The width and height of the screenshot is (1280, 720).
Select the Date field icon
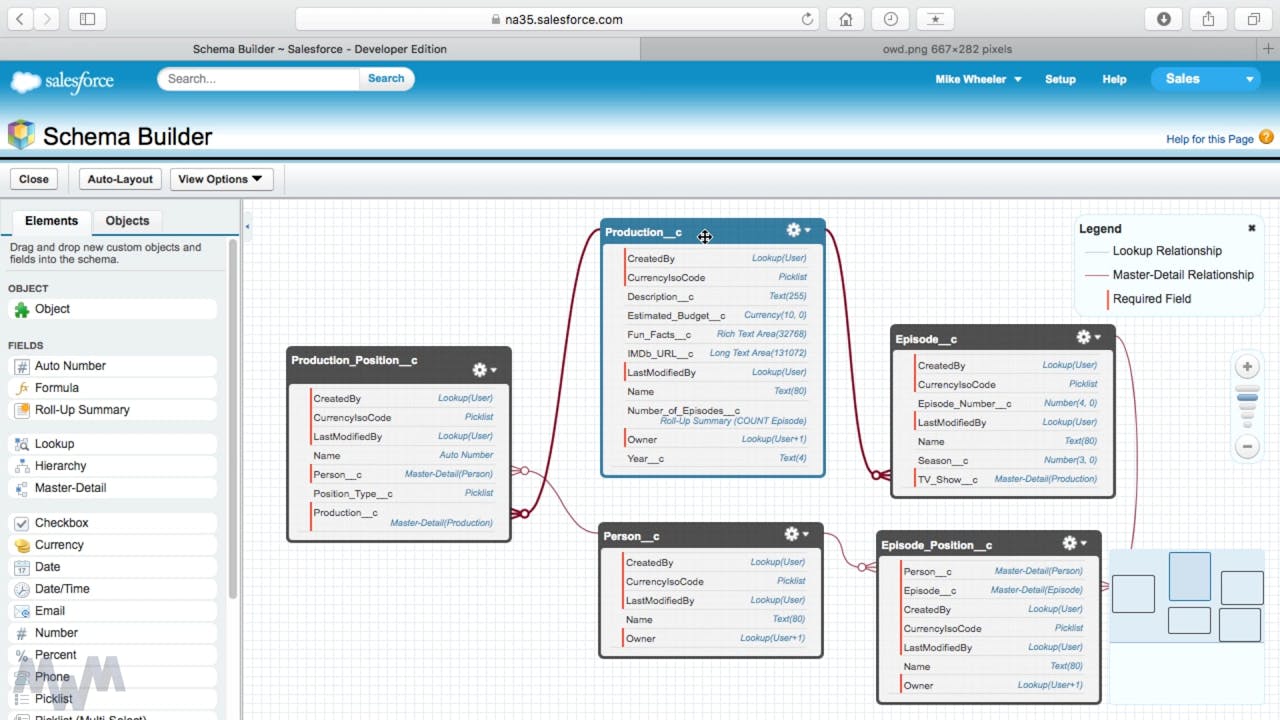coord(21,567)
